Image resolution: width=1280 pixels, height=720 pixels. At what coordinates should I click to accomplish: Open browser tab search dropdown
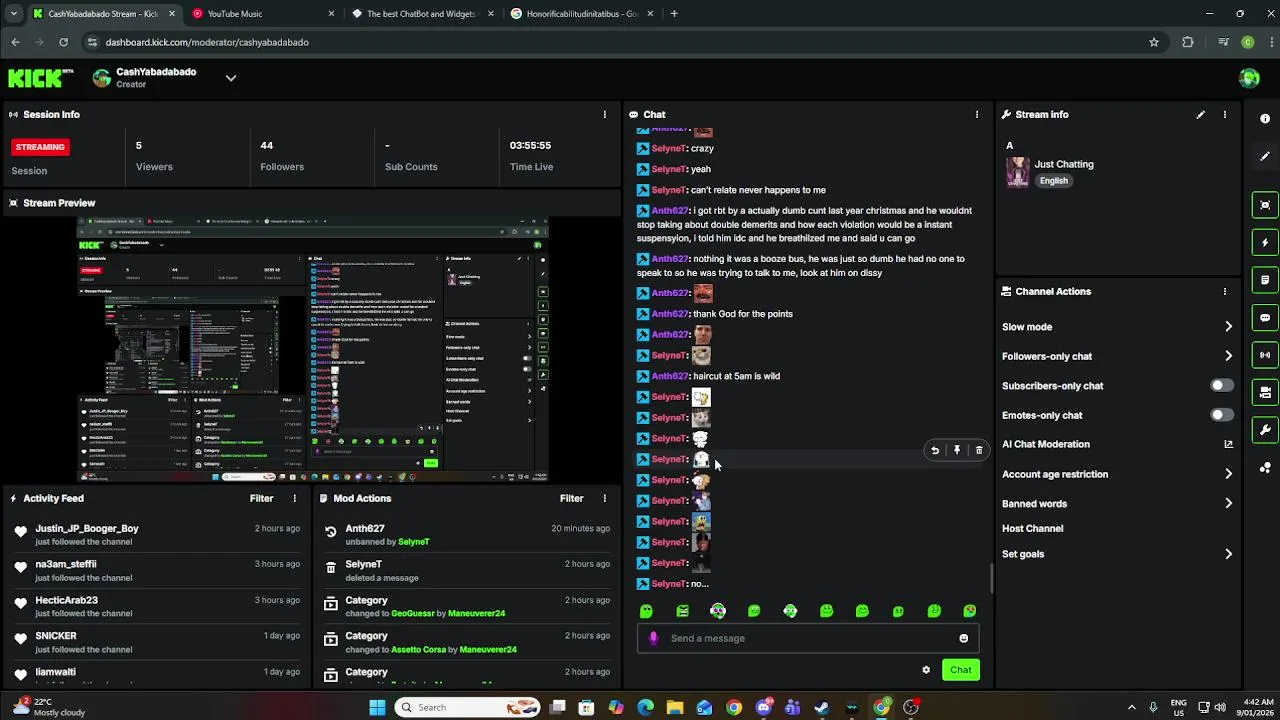[x=13, y=14]
